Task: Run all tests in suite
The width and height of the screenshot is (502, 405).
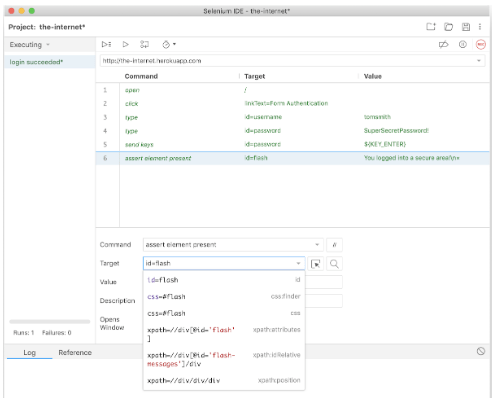Action: click(x=106, y=44)
